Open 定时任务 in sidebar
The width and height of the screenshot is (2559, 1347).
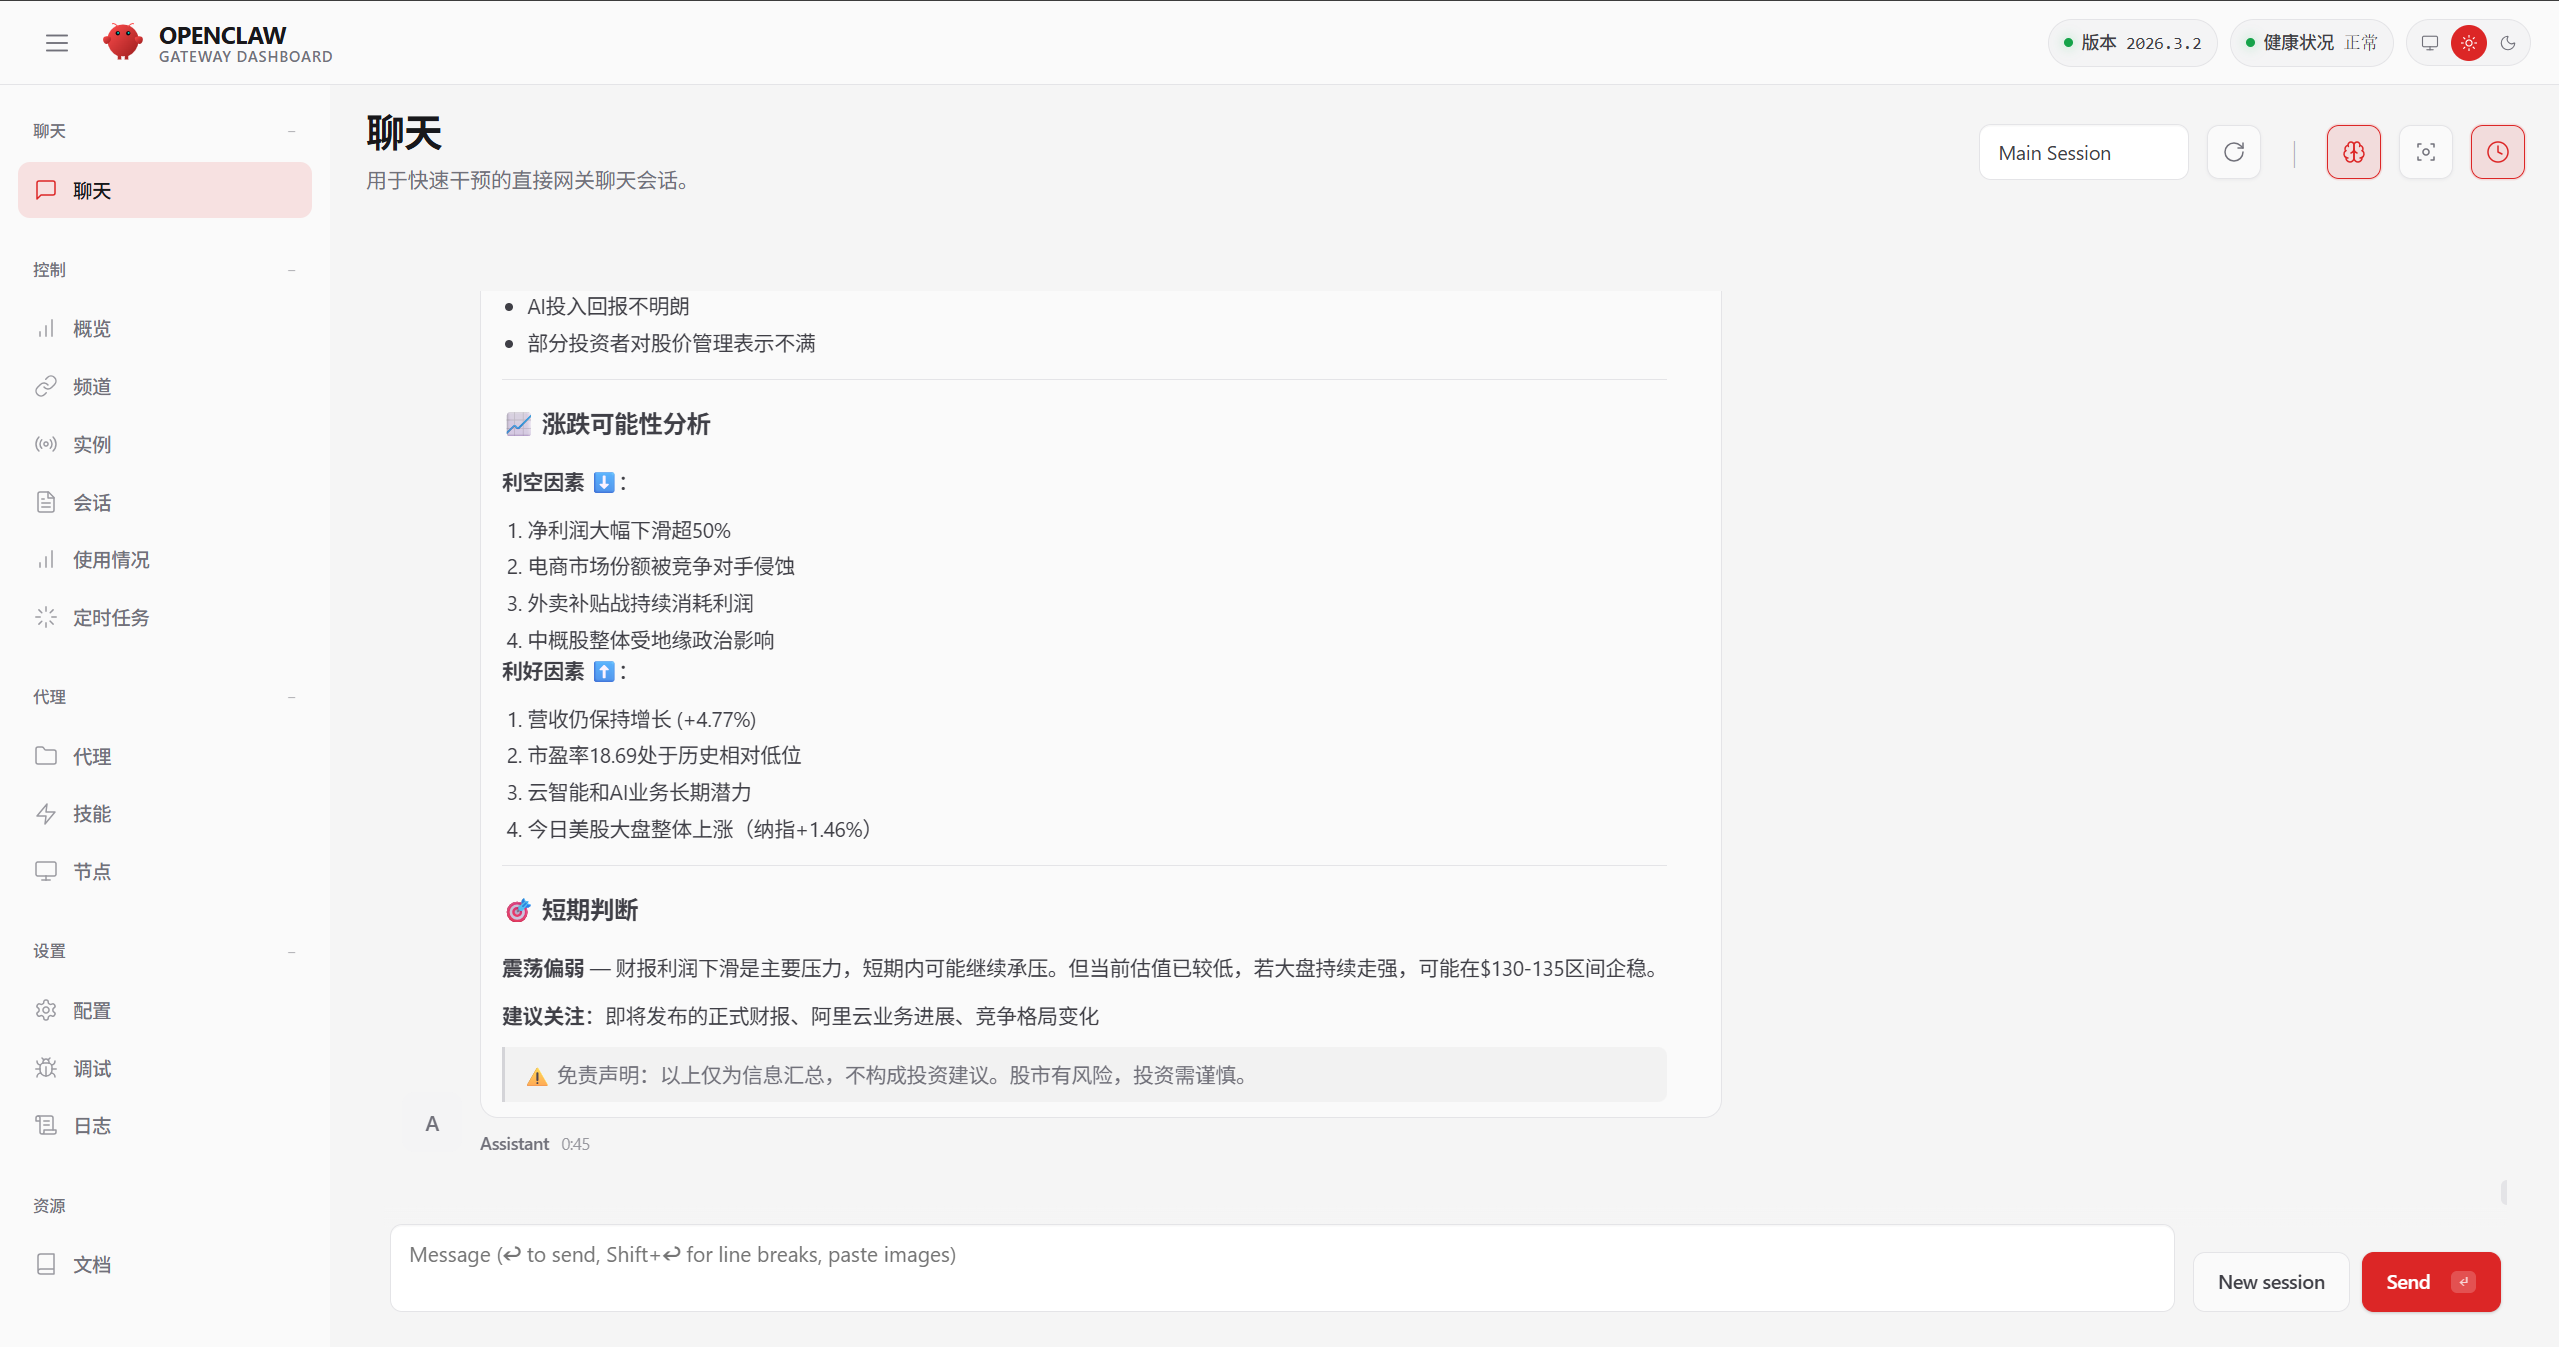(x=111, y=618)
